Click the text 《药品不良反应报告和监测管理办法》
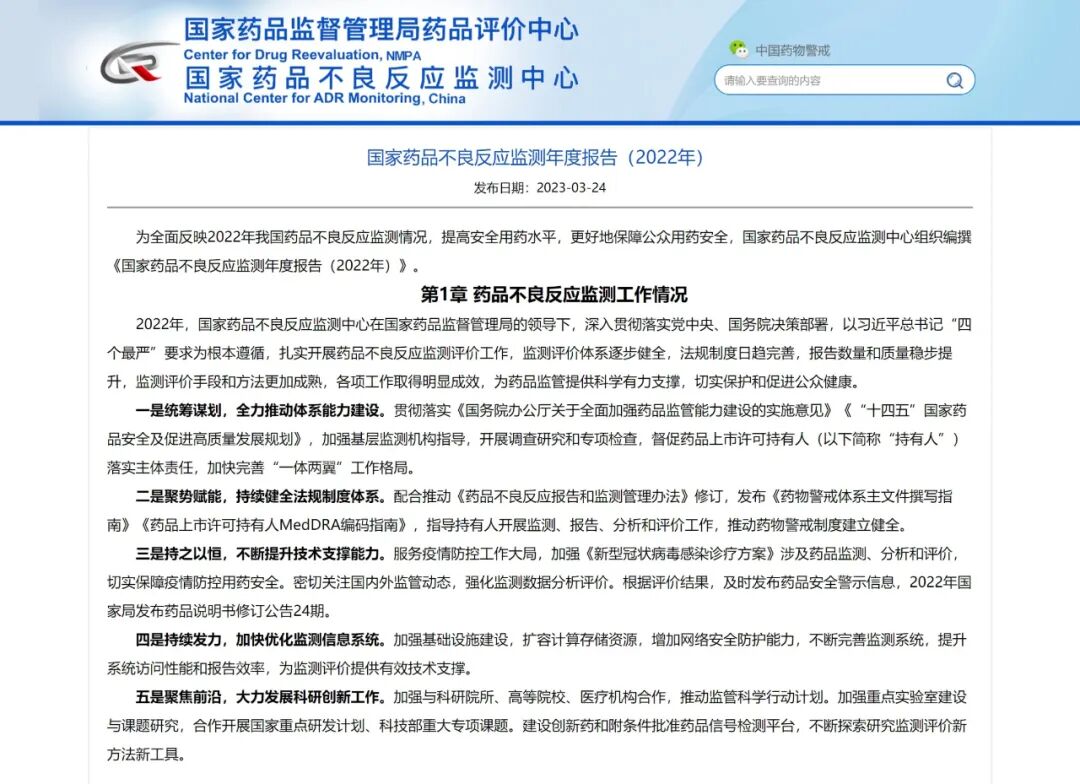The image size is (1080, 784). point(571,497)
